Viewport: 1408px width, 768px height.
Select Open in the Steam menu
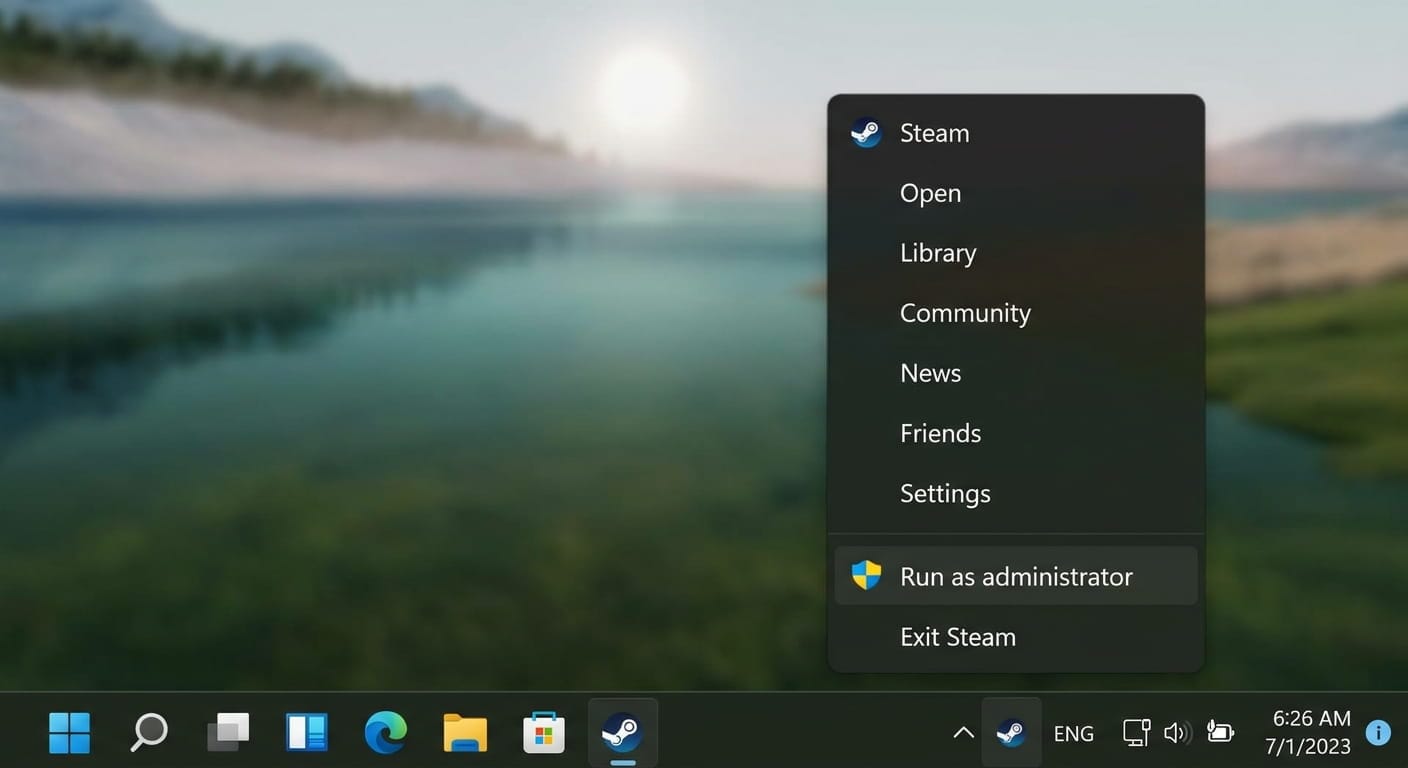1016,193
